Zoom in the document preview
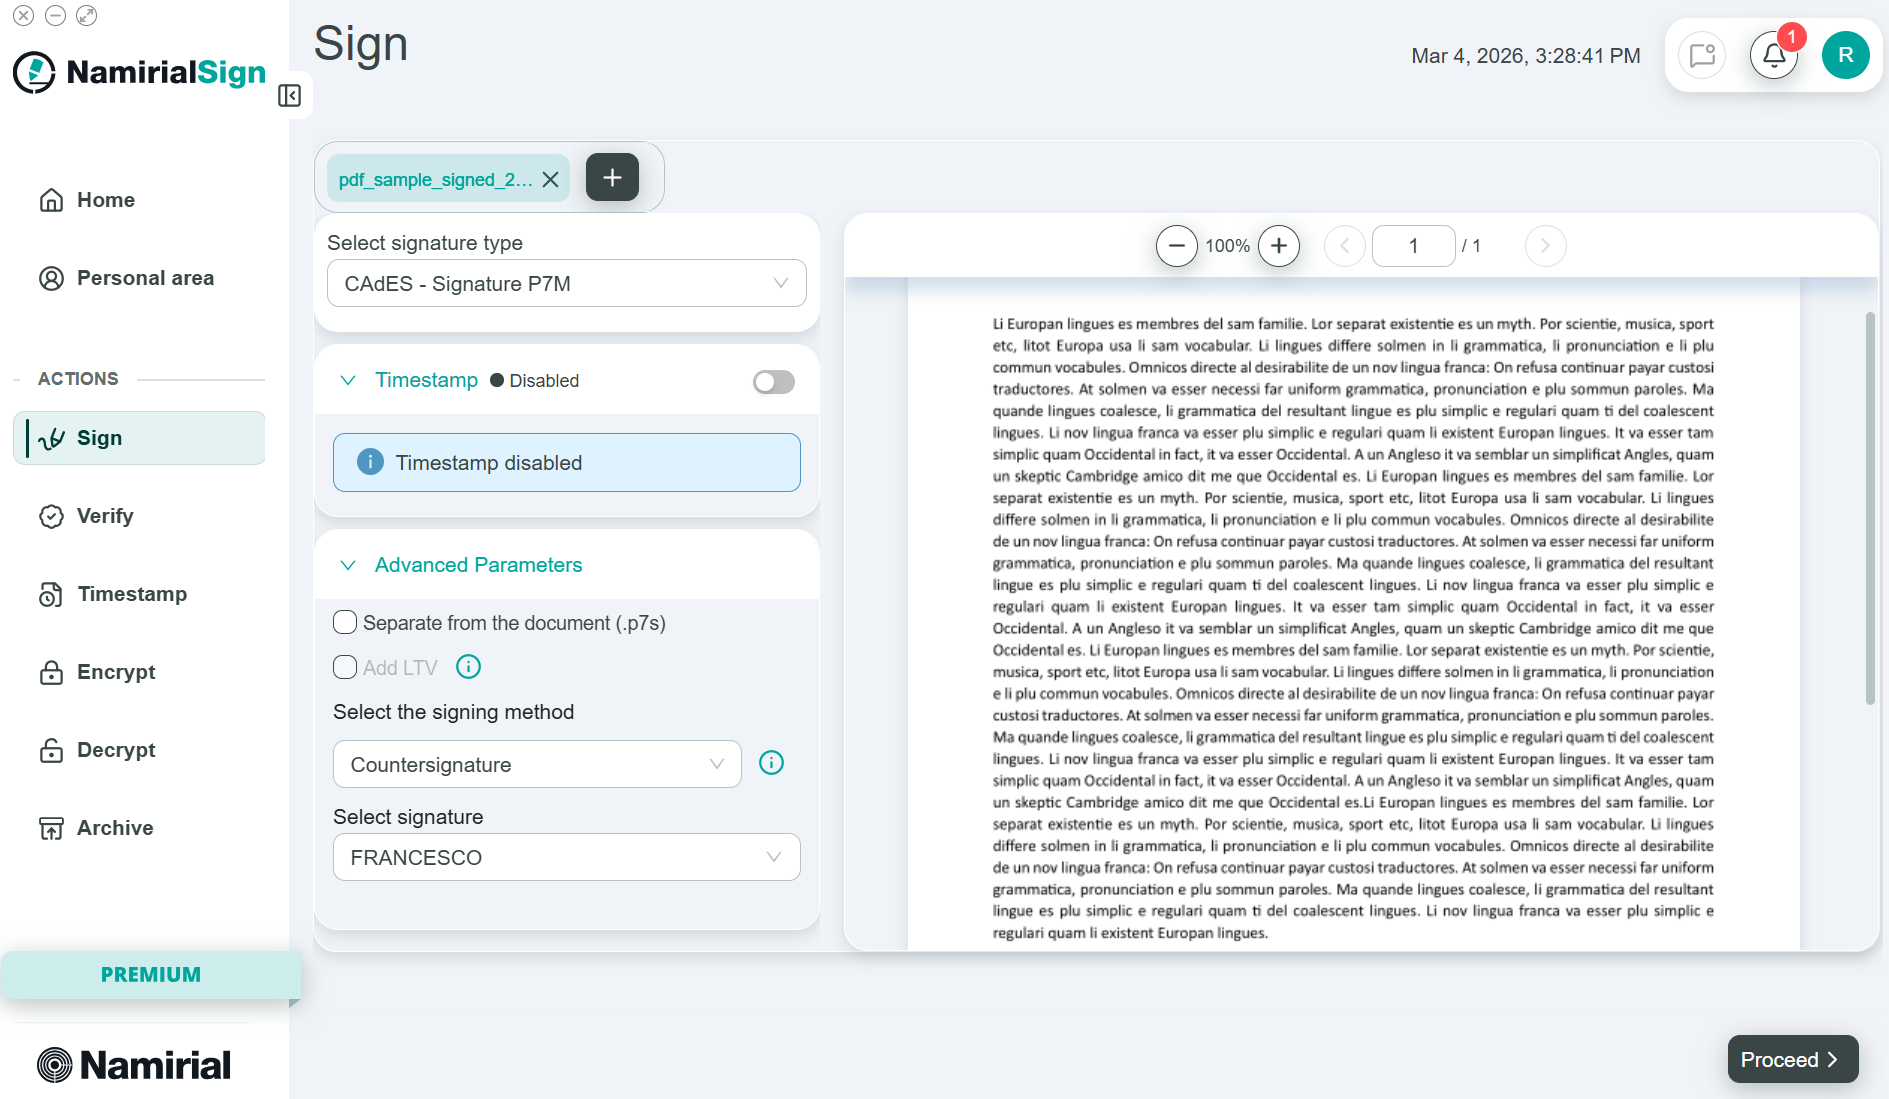 click(1279, 246)
